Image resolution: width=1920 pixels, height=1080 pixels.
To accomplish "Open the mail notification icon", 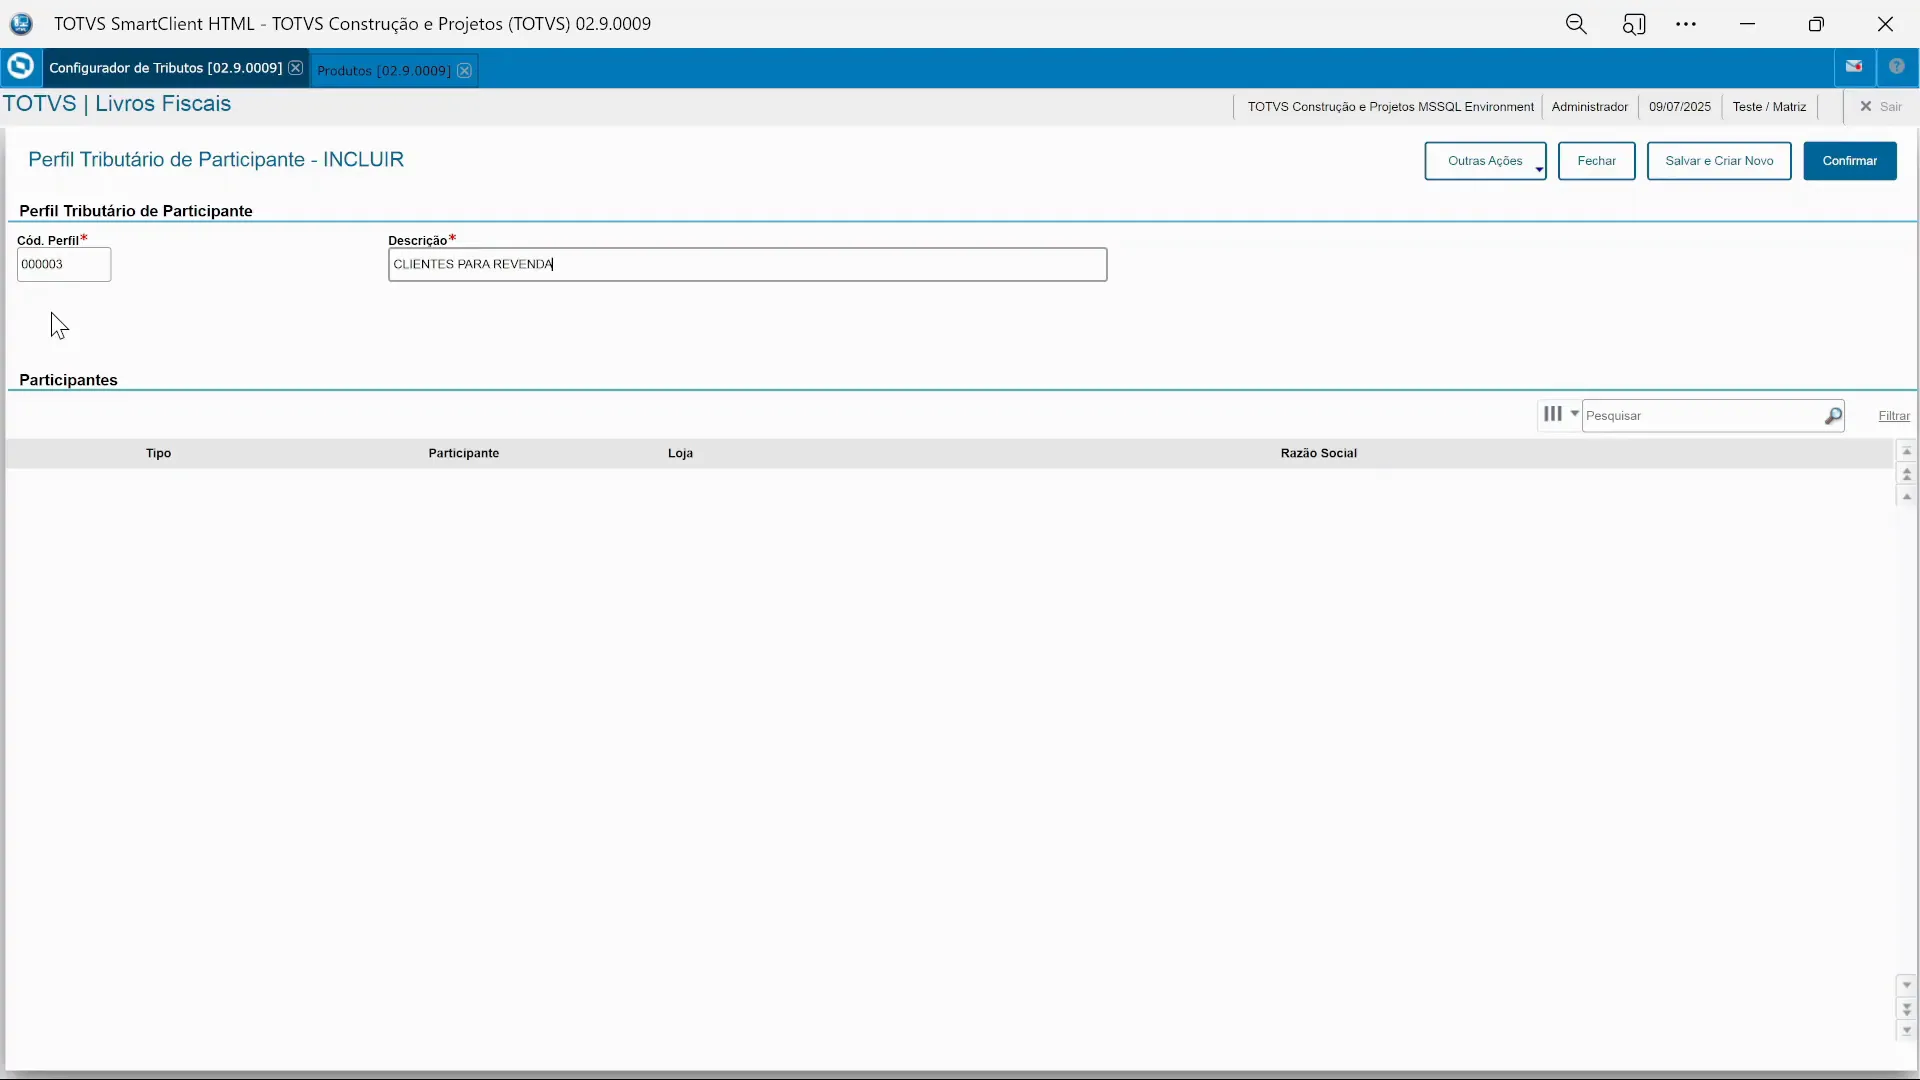I will click(1854, 67).
